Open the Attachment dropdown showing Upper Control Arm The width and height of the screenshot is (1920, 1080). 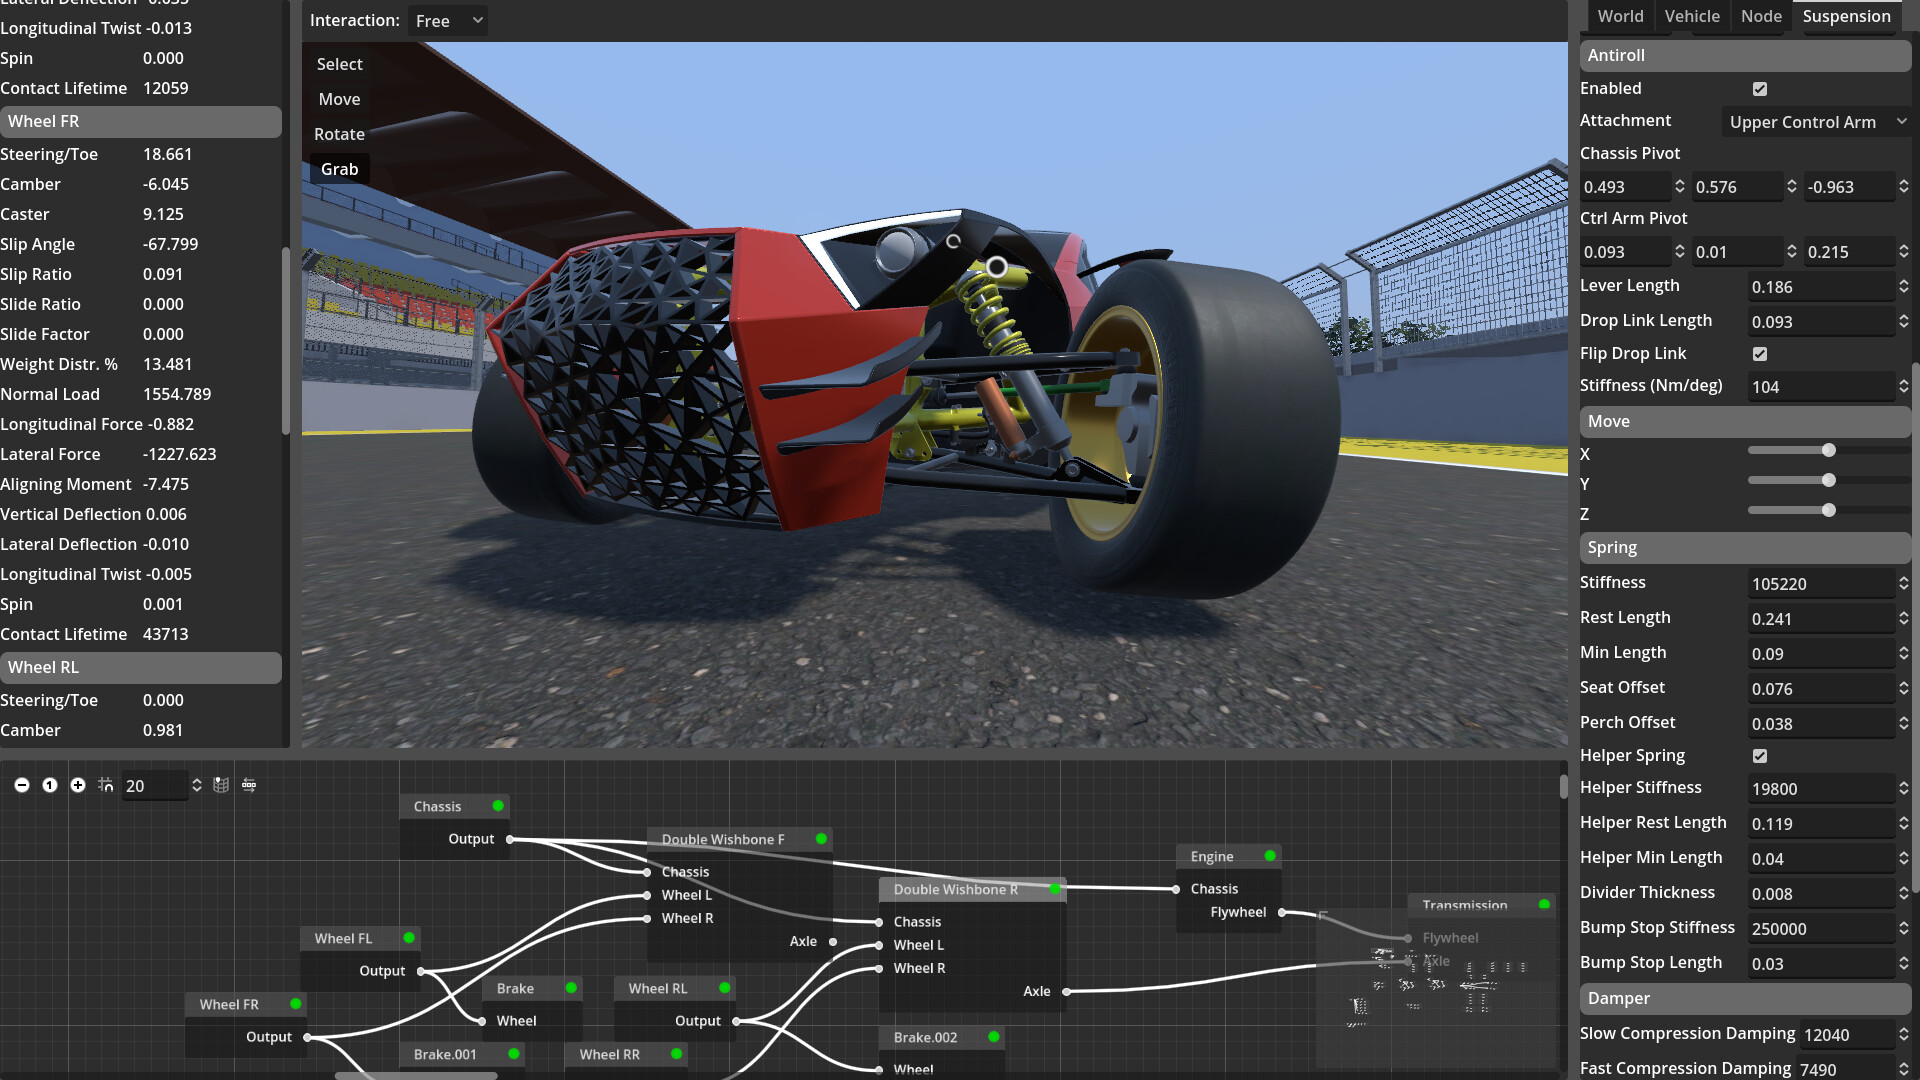point(1816,121)
